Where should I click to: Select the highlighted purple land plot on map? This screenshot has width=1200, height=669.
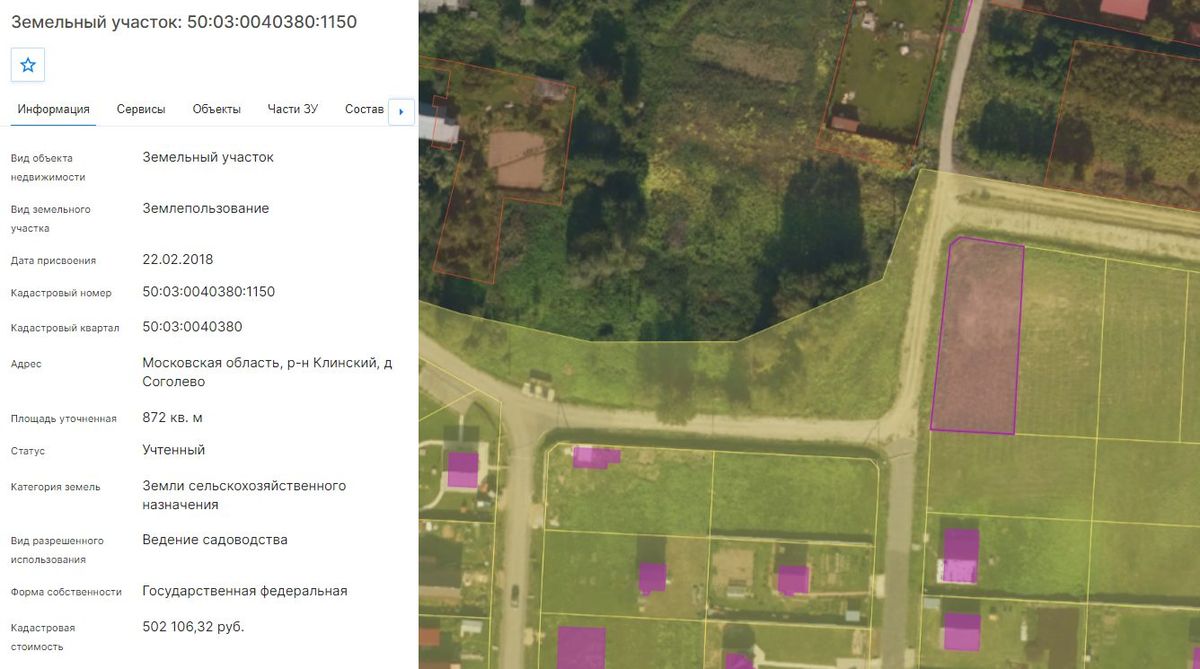click(977, 337)
